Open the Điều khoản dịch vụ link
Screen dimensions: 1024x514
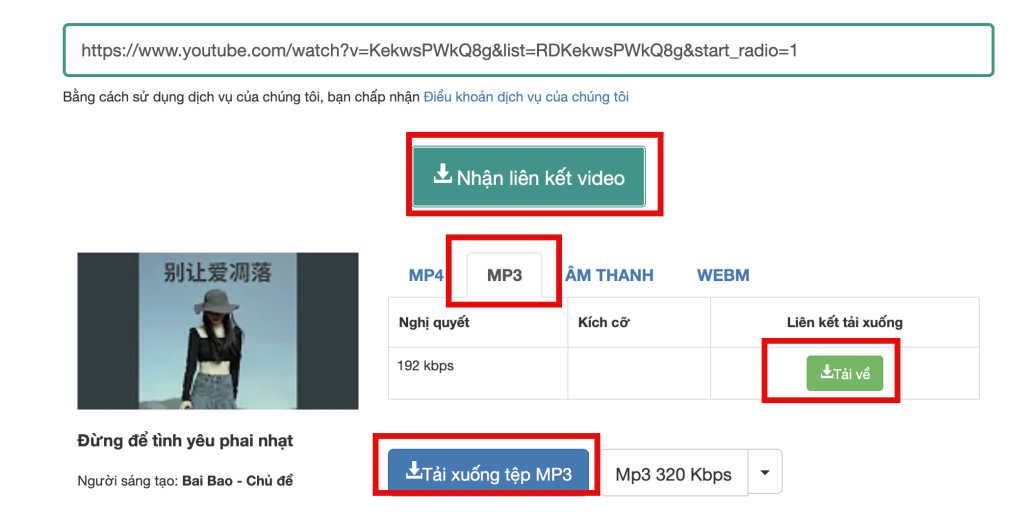click(526, 97)
